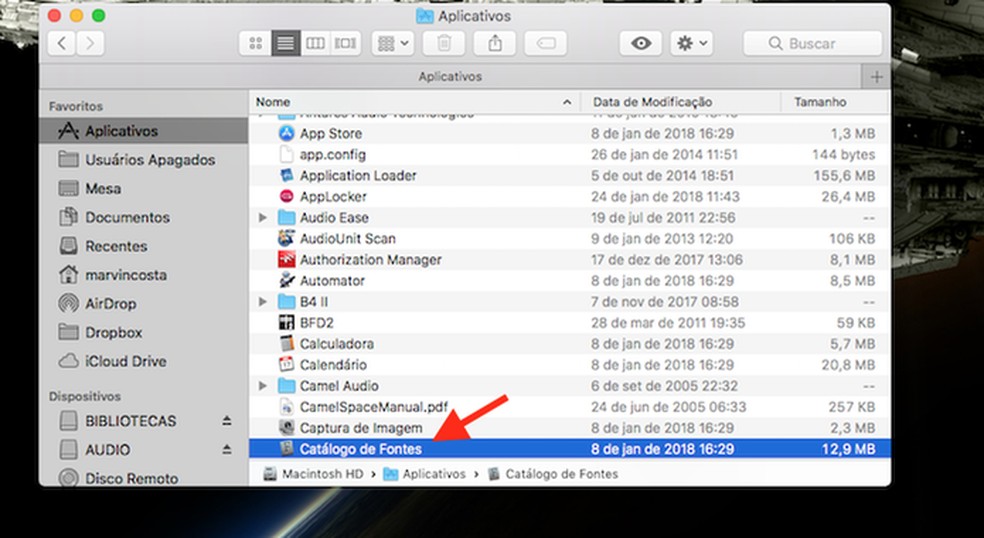This screenshot has height=538, width=984.
Task: Open the item arrangement dropdown
Action: click(x=393, y=43)
